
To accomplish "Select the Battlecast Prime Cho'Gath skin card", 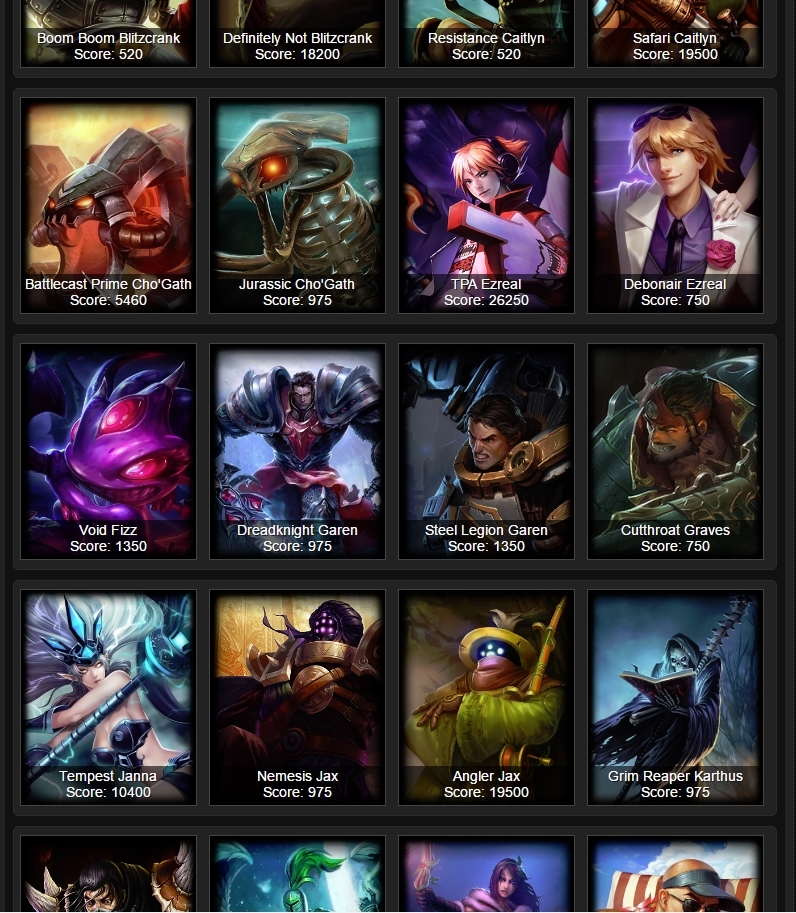I will 108,206.
